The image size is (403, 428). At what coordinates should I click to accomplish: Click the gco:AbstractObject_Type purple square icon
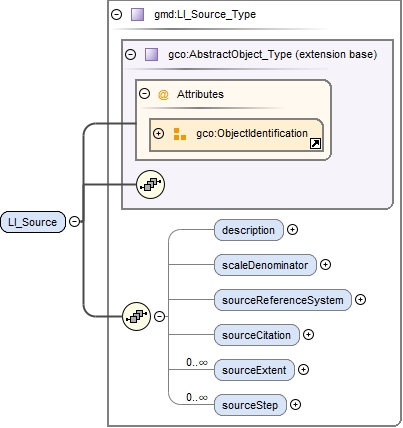[x=151, y=54]
